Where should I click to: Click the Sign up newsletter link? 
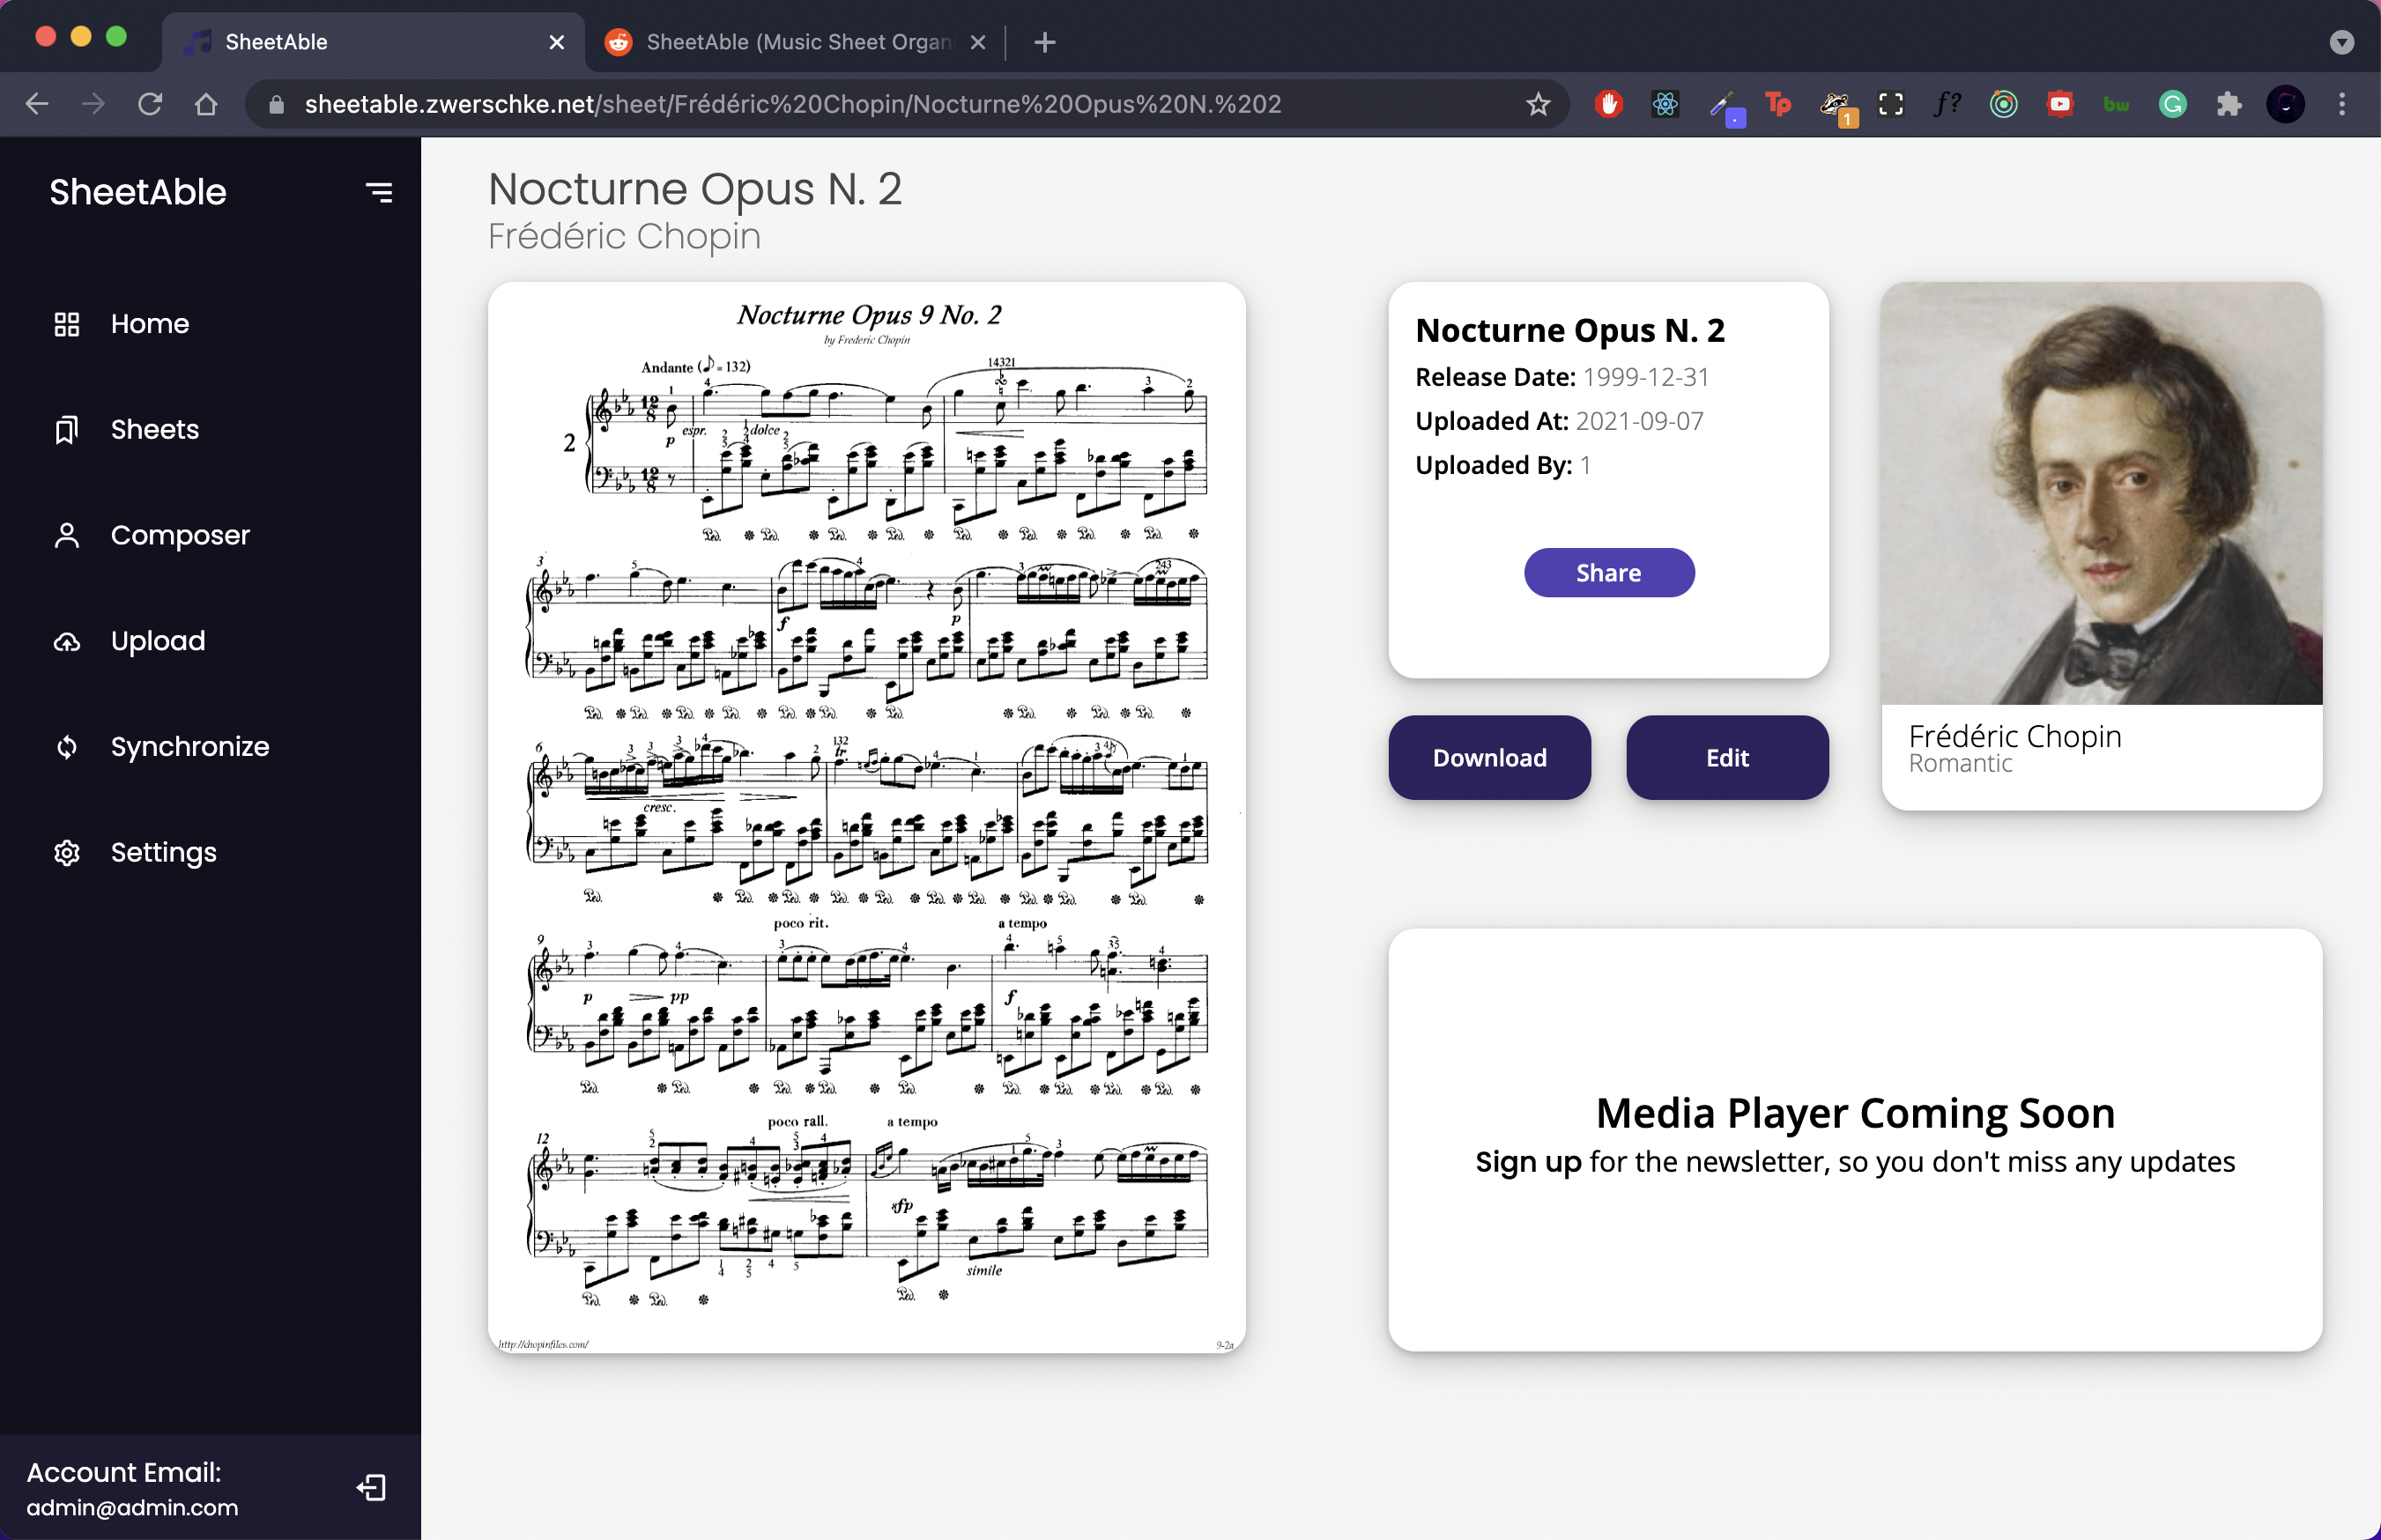pyautogui.click(x=1528, y=1162)
